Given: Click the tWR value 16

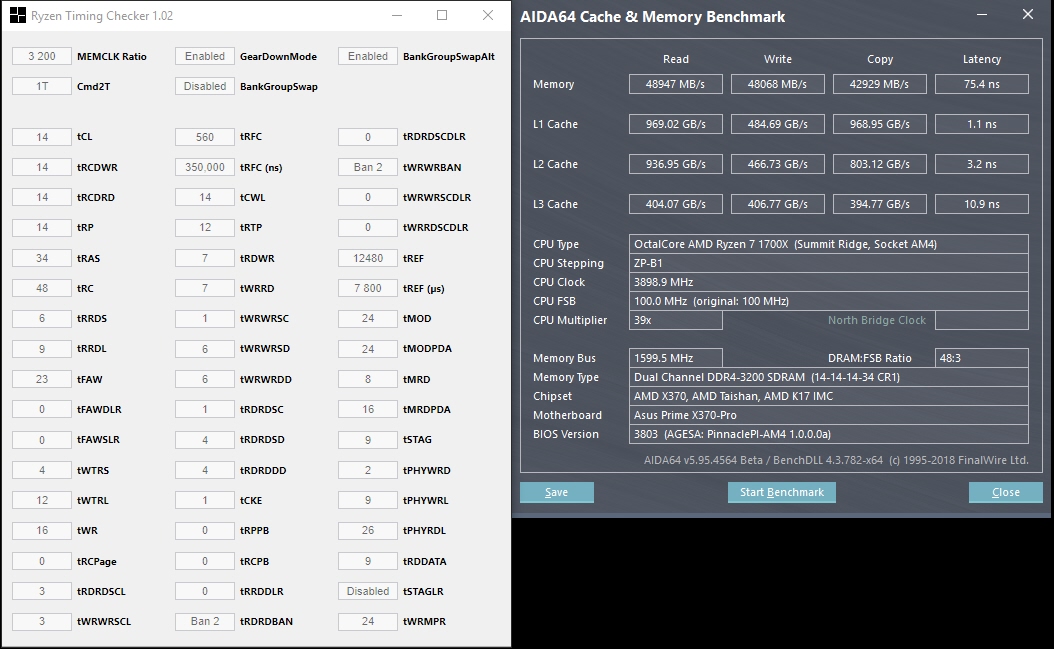Looking at the screenshot, I should point(42,531).
